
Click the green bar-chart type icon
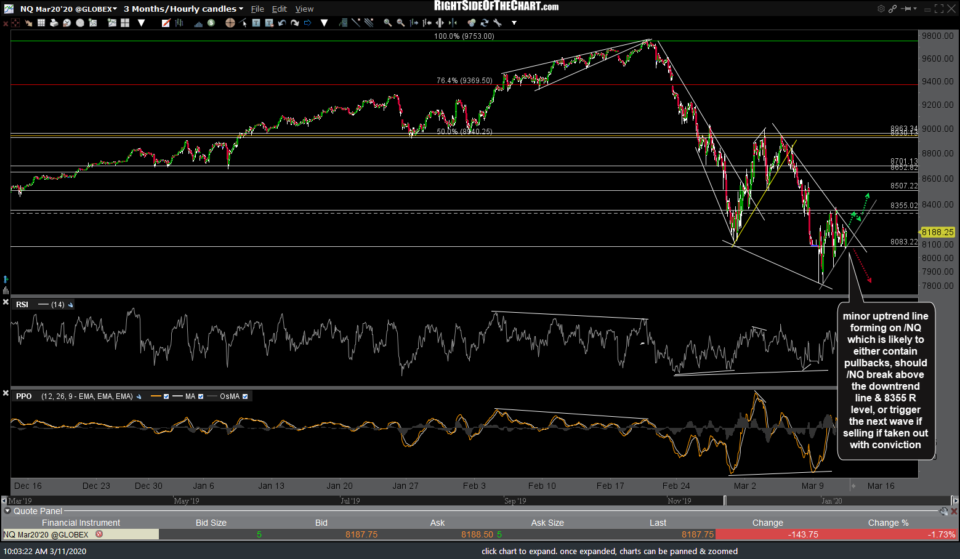click(179, 23)
